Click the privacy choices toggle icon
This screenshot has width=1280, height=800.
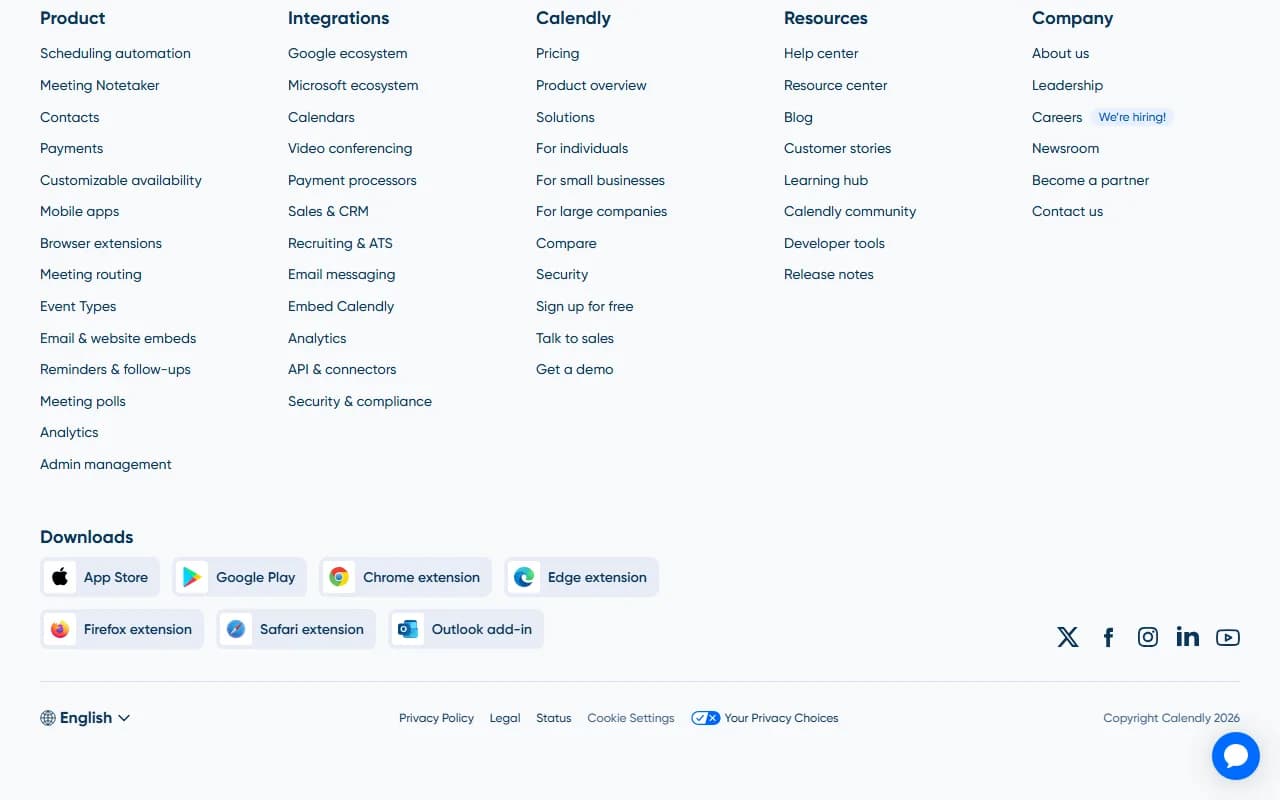coord(705,718)
